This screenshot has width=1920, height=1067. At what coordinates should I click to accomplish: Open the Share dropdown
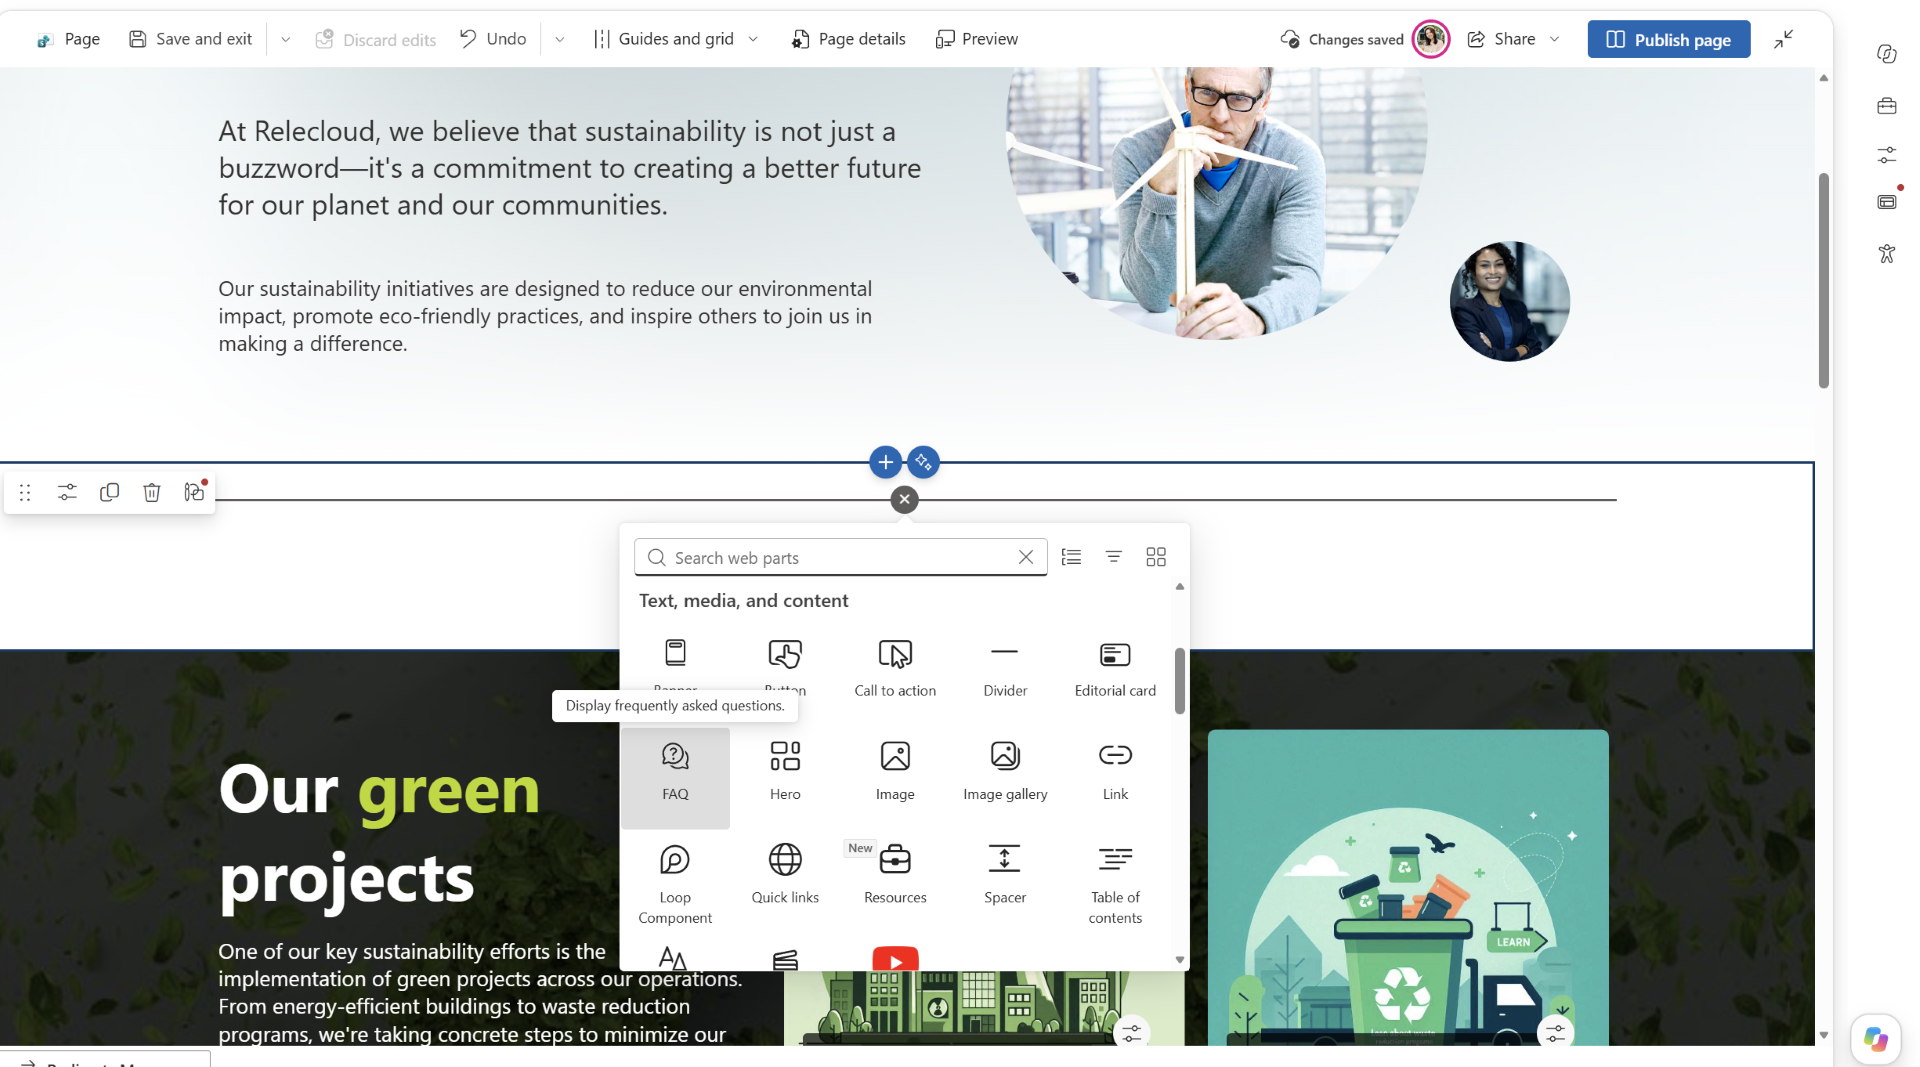pos(1513,39)
